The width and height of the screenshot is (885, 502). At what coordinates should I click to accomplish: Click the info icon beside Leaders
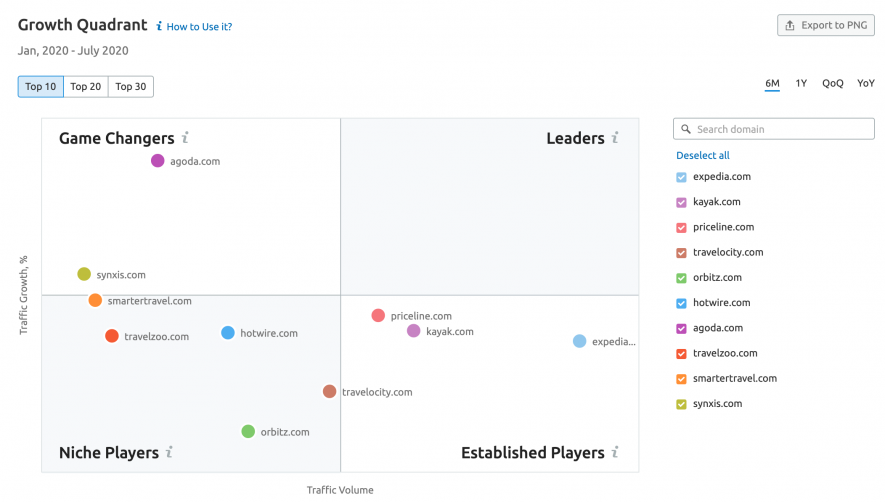pyautogui.click(x=615, y=138)
